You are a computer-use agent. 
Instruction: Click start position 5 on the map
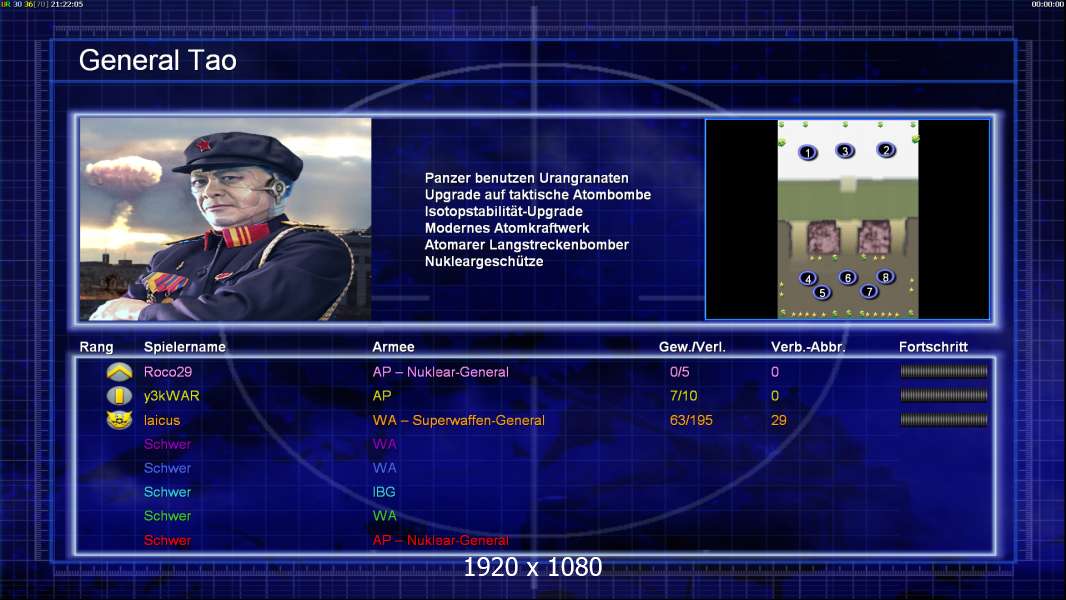[x=822, y=293]
